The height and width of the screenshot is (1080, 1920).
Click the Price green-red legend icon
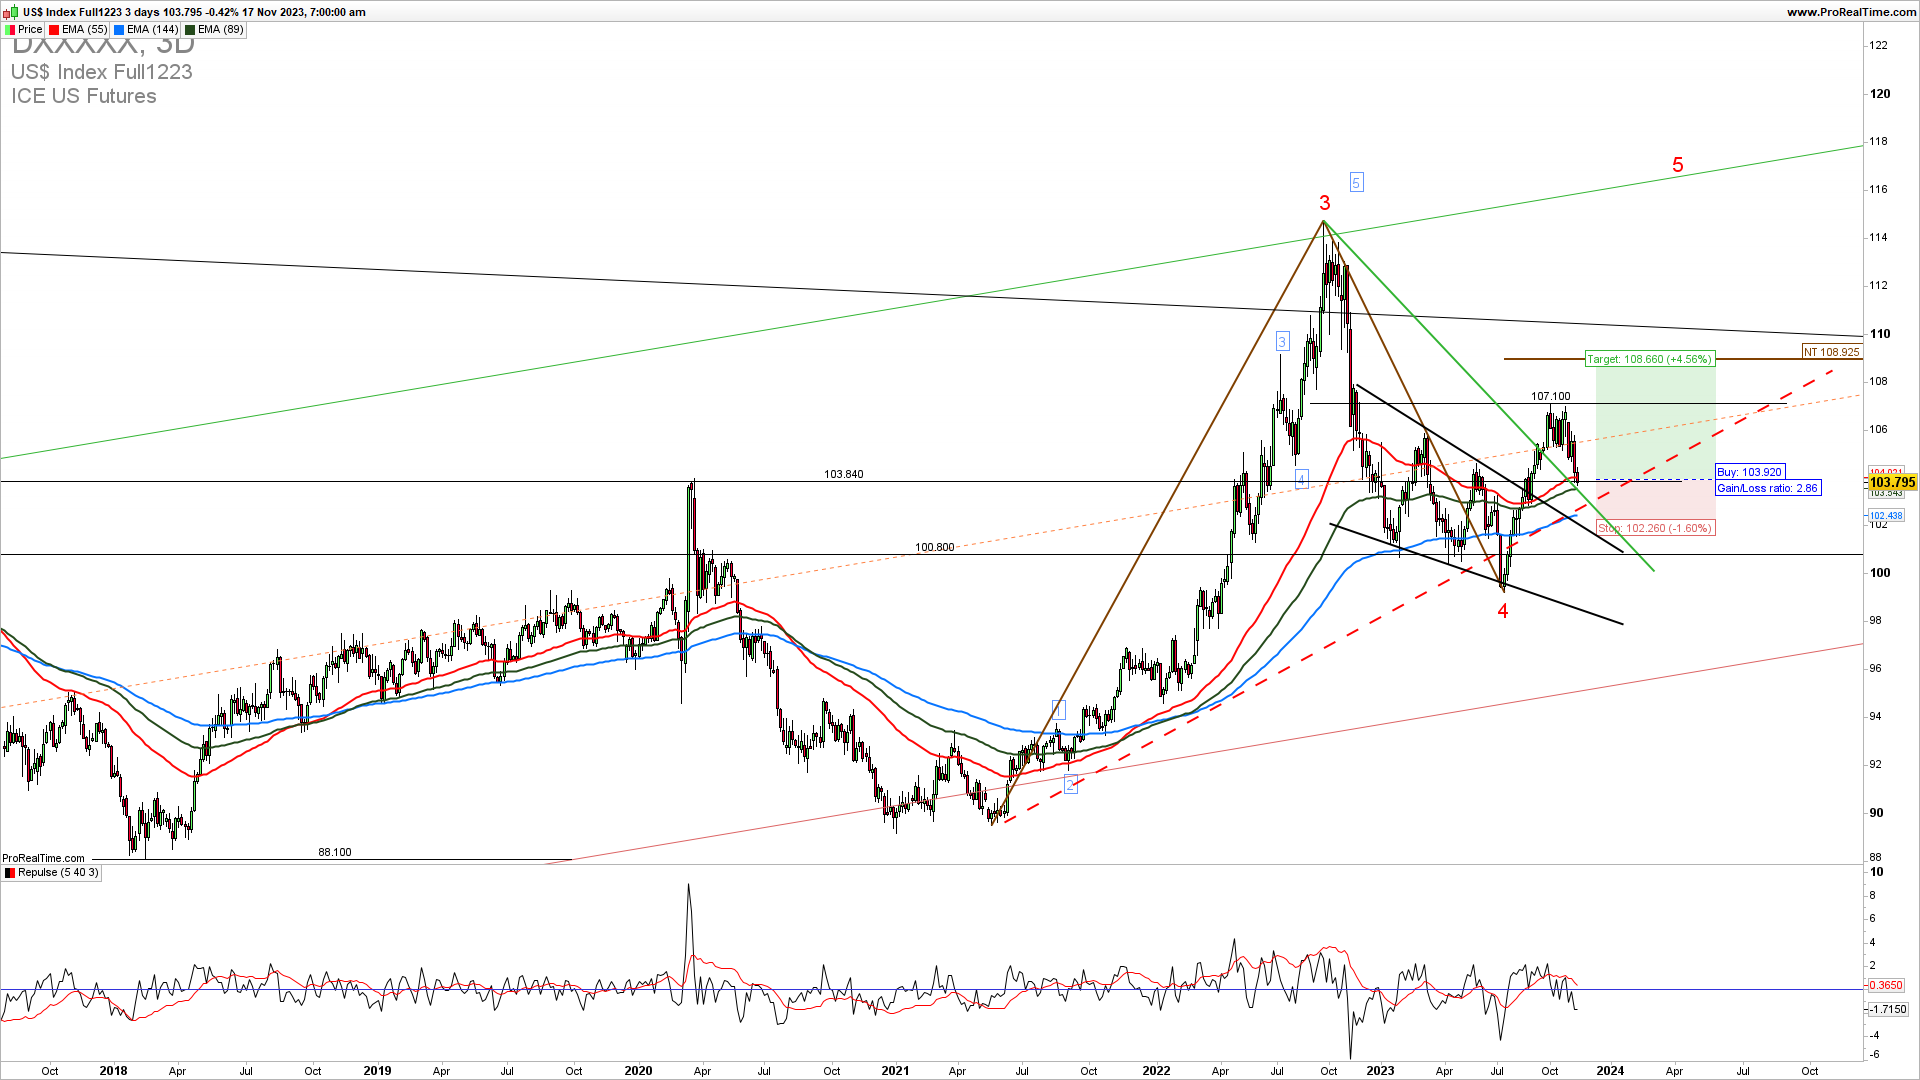[10, 30]
